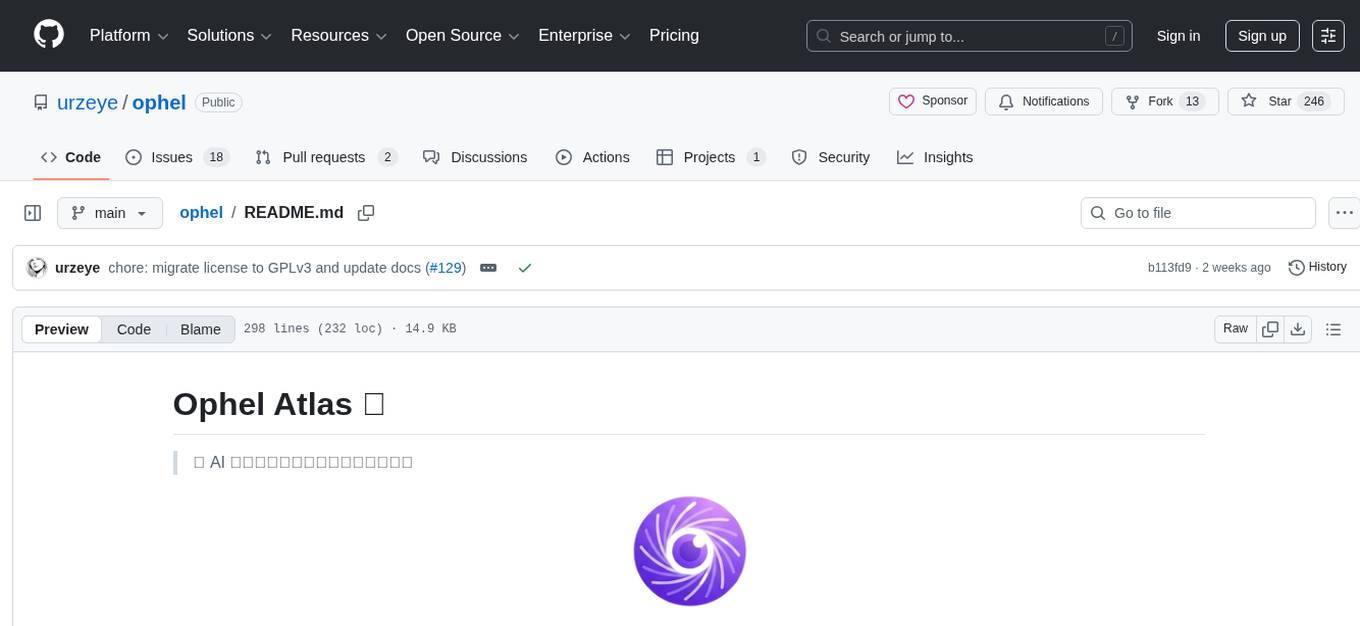This screenshot has width=1360, height=626.
Task: Copy the raw README content
Action: tap(1270, 328)
